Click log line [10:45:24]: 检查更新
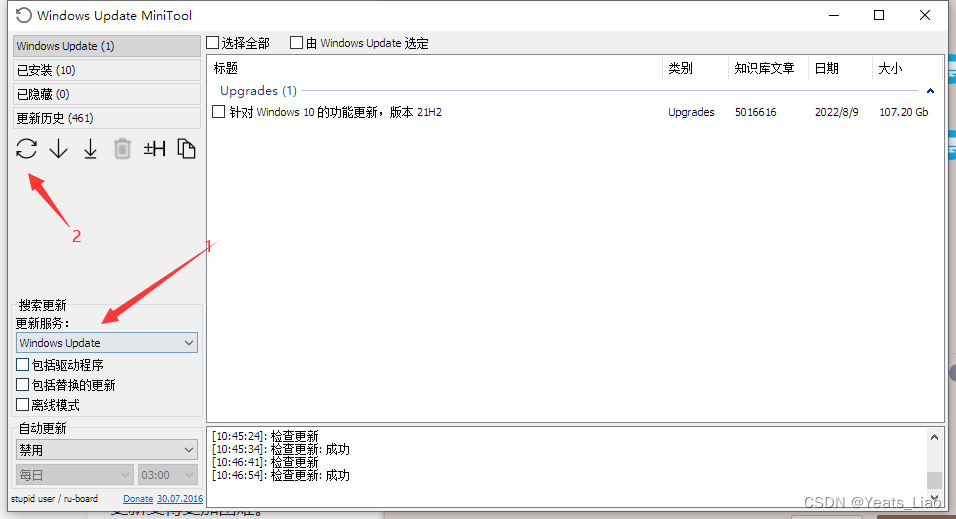956x519 pixels. pos(265,436)
